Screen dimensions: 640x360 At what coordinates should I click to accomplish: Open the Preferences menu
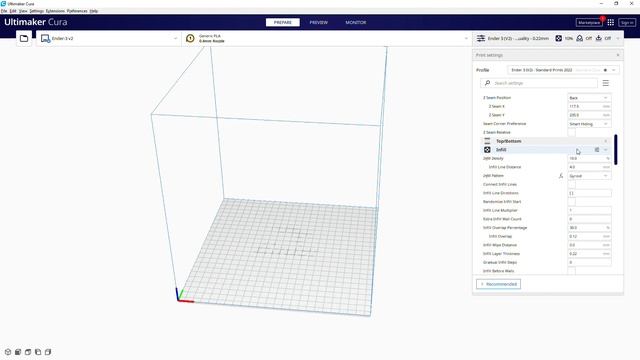point(77,11)
